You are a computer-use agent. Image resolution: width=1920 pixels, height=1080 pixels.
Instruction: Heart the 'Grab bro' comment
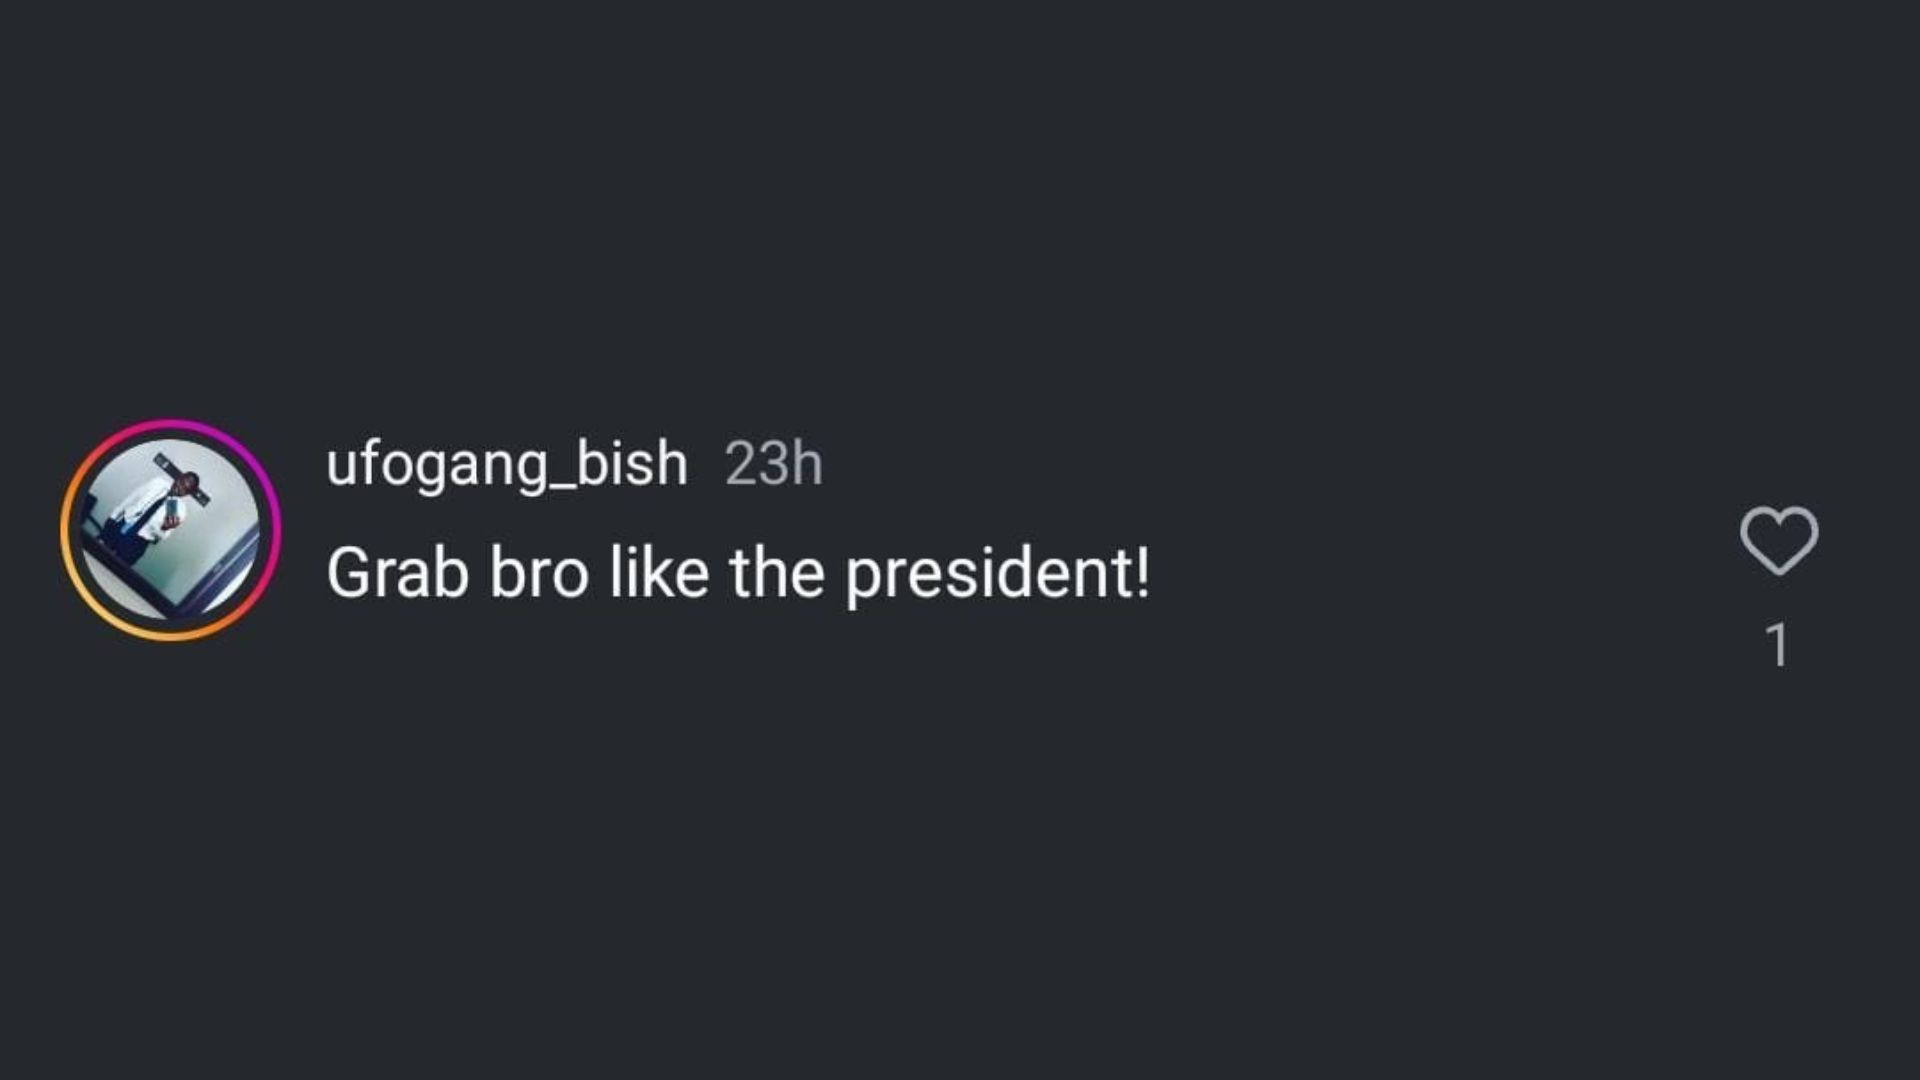pyautogui.click(x=1779, y=540)
